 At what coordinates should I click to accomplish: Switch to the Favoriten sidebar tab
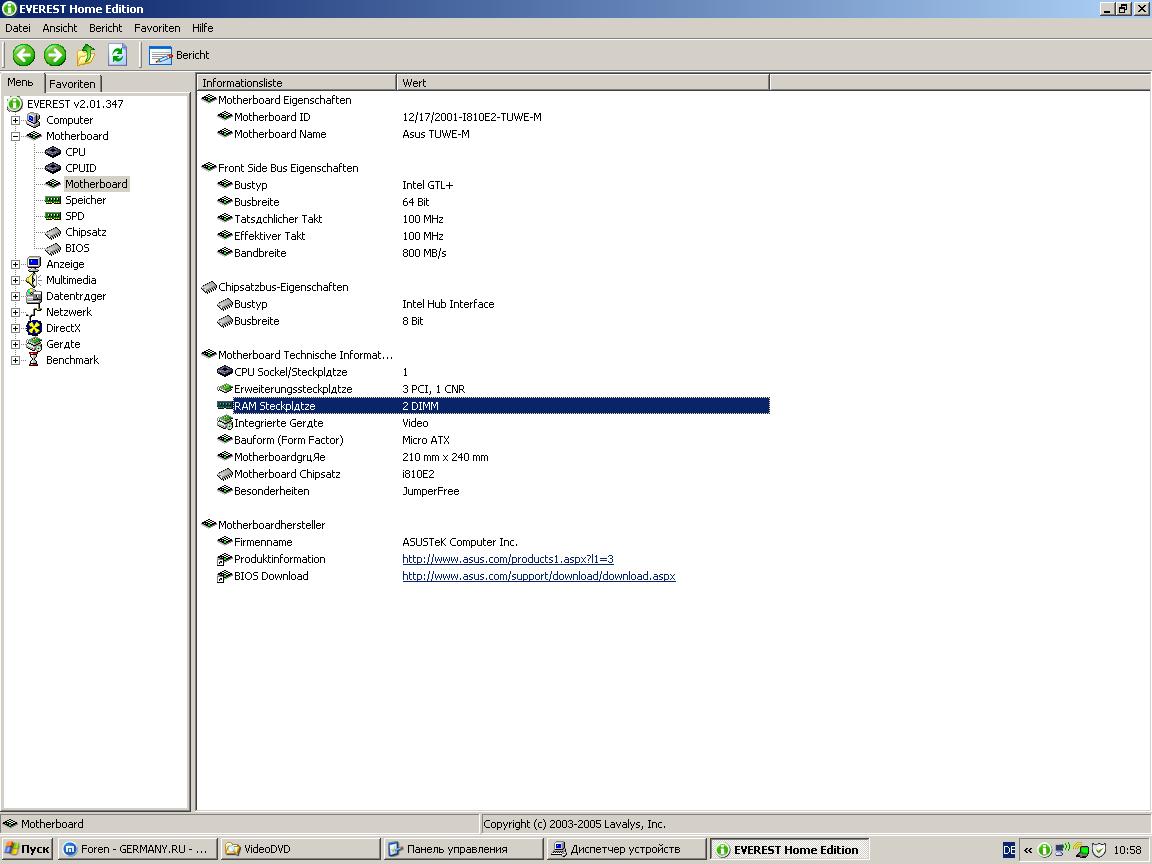(72, 84)
